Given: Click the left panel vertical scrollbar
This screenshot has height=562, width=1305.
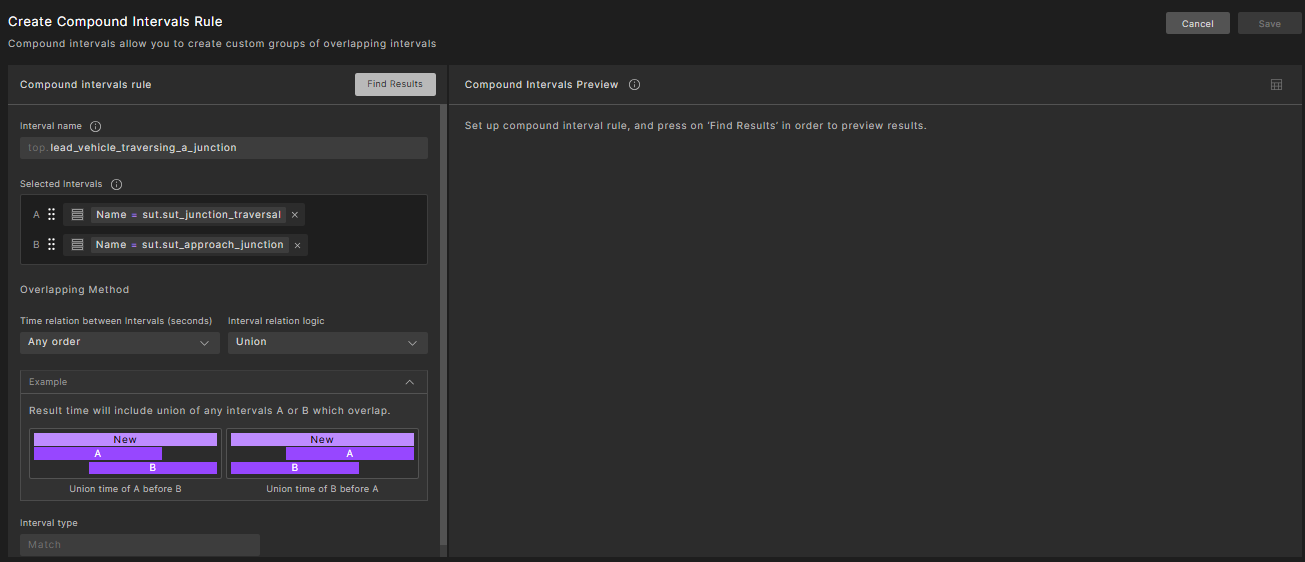Looking at the screenshot, I should [444, 300].
